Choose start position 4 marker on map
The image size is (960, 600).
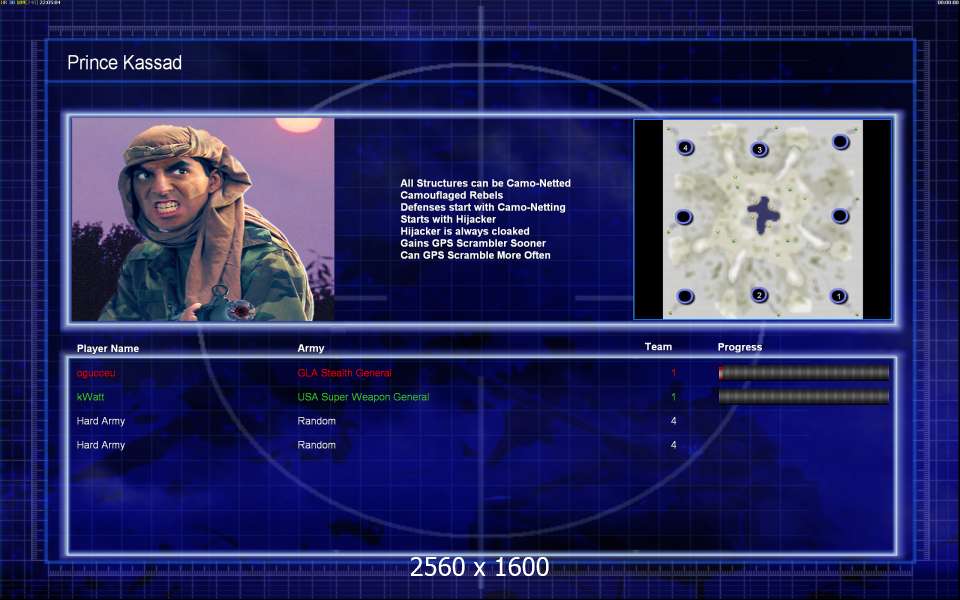(x=685, y=148)
